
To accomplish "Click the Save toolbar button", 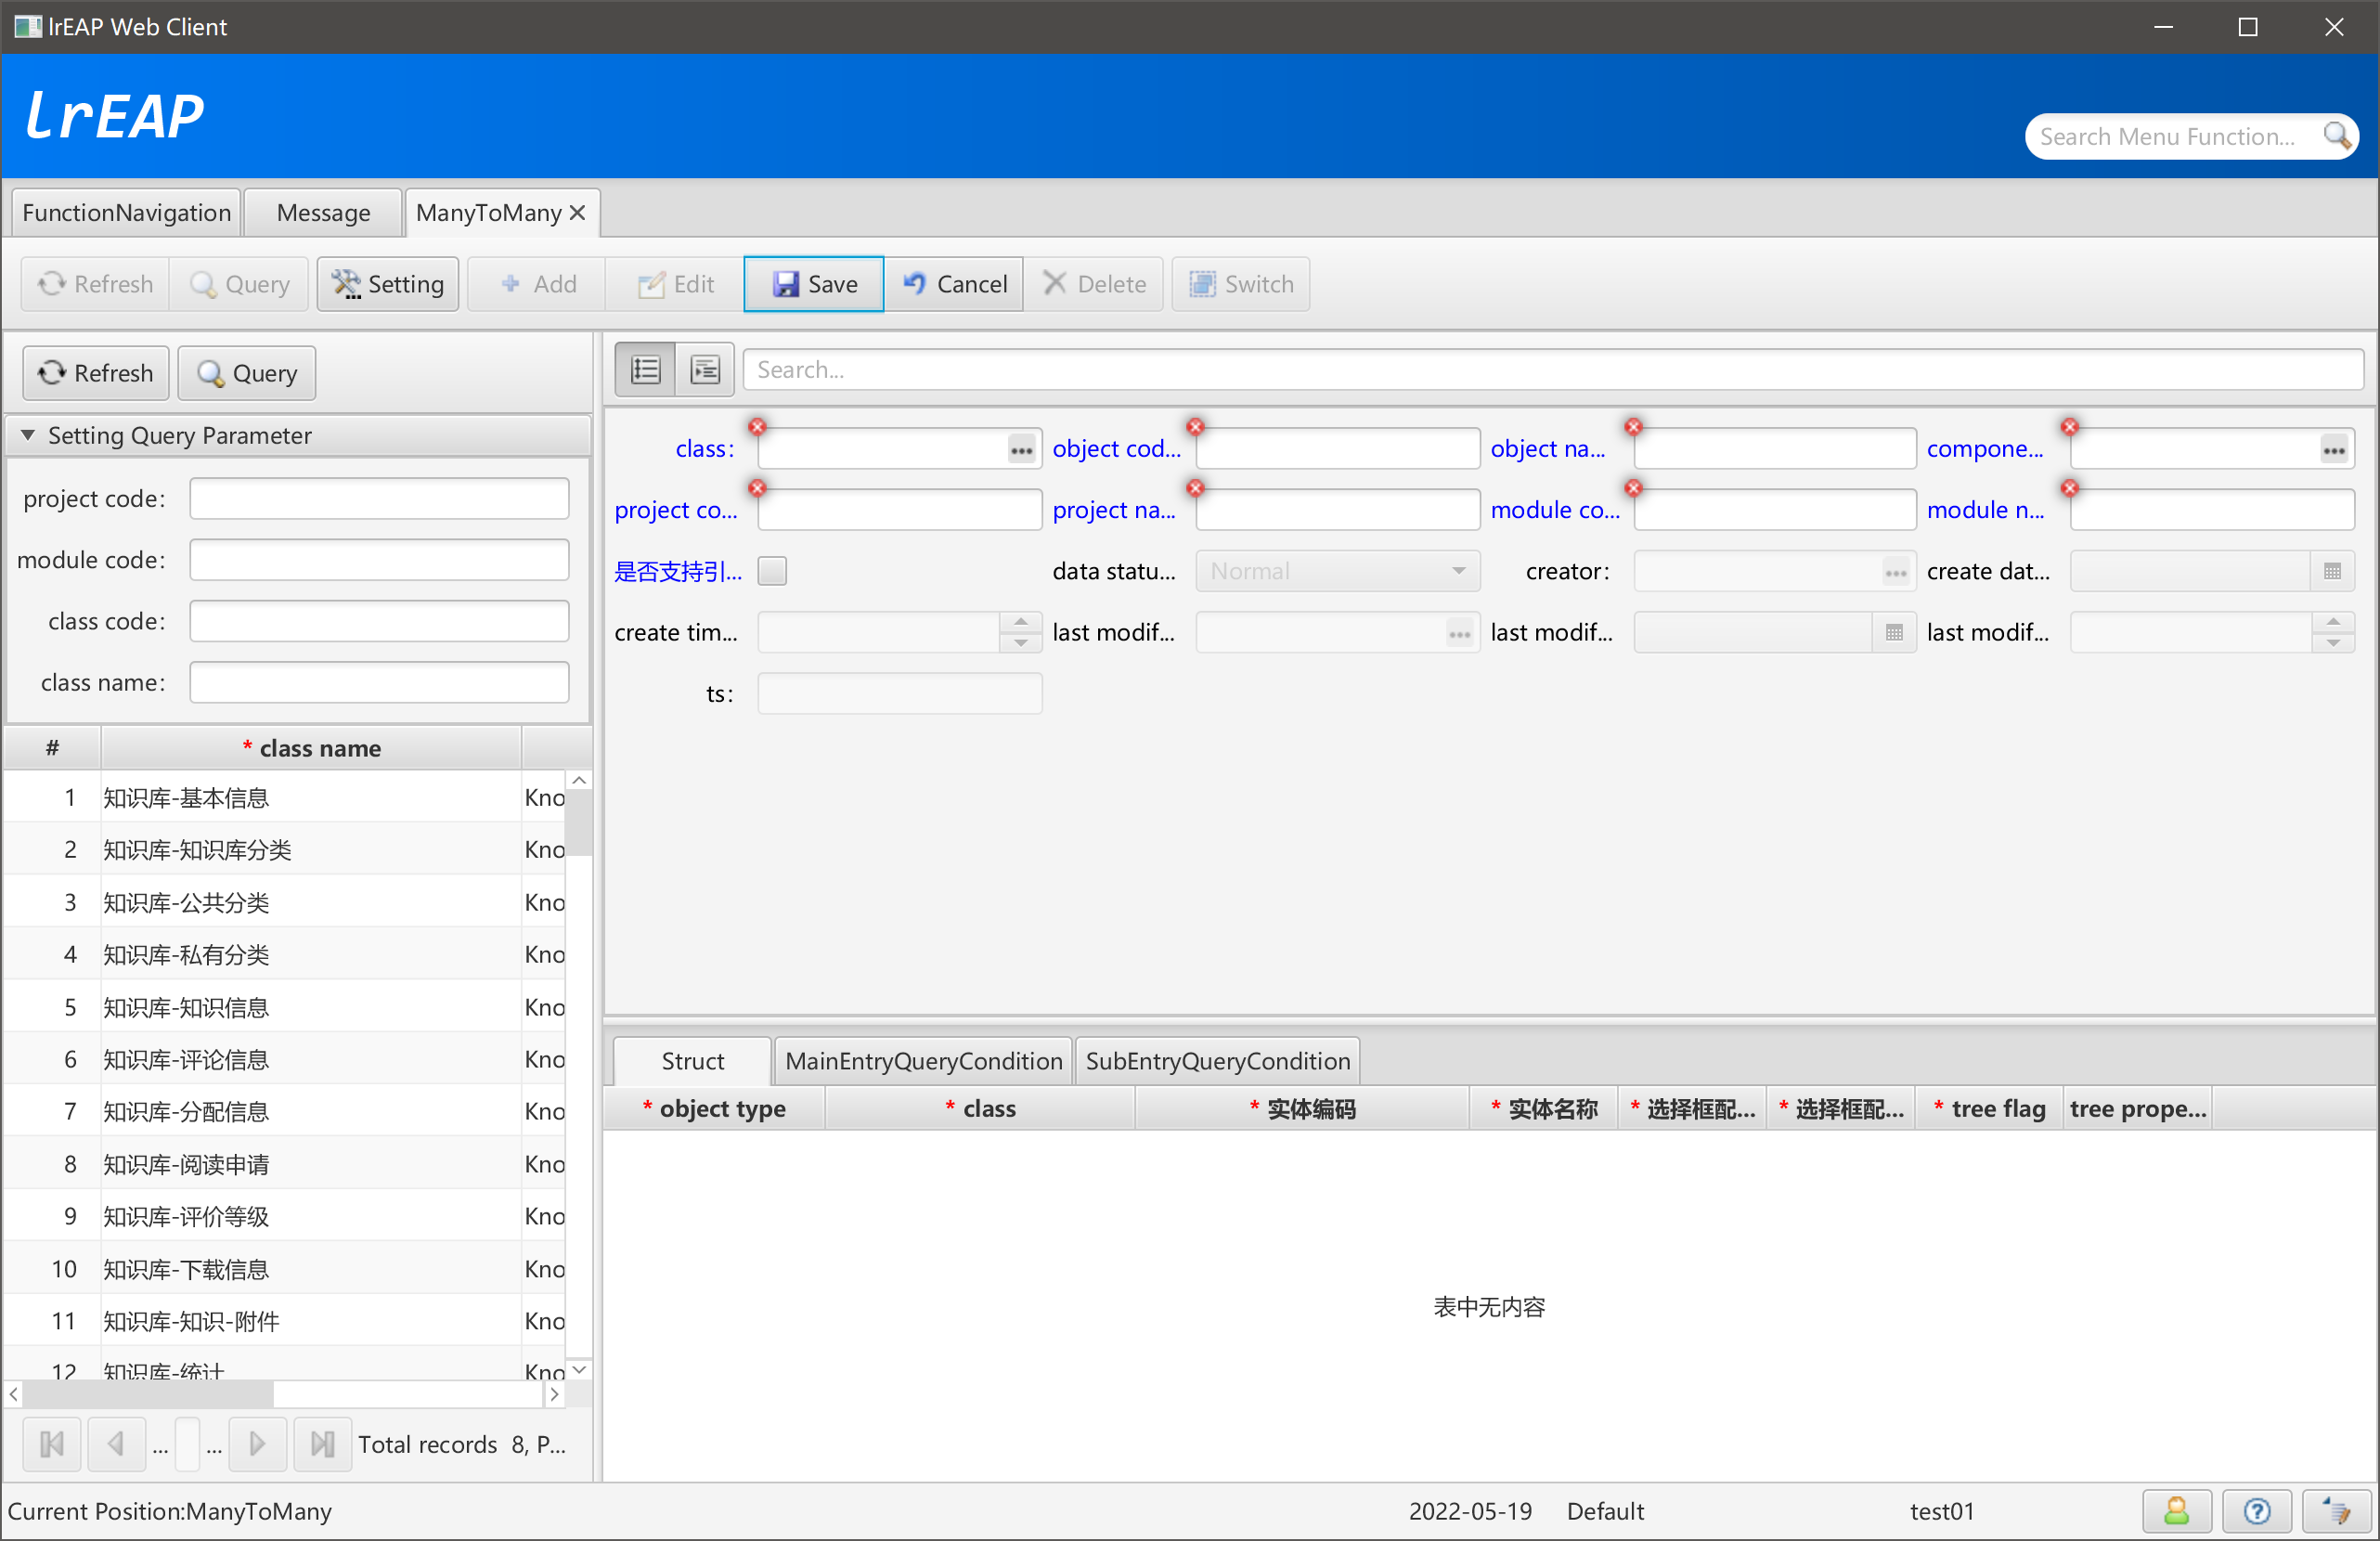I will pos(814,284).
